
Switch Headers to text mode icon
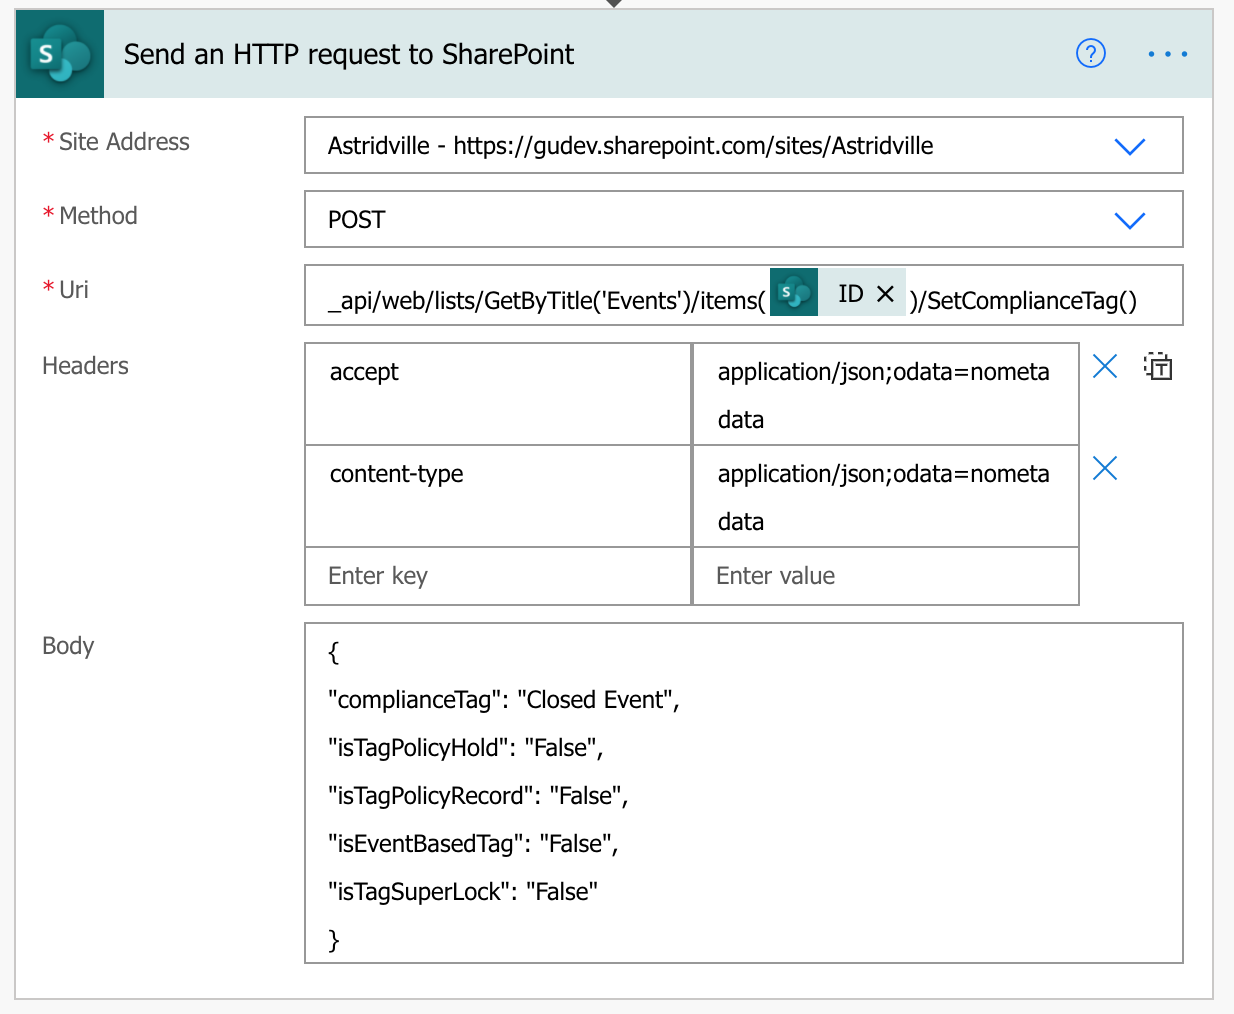pos(1158,367)
